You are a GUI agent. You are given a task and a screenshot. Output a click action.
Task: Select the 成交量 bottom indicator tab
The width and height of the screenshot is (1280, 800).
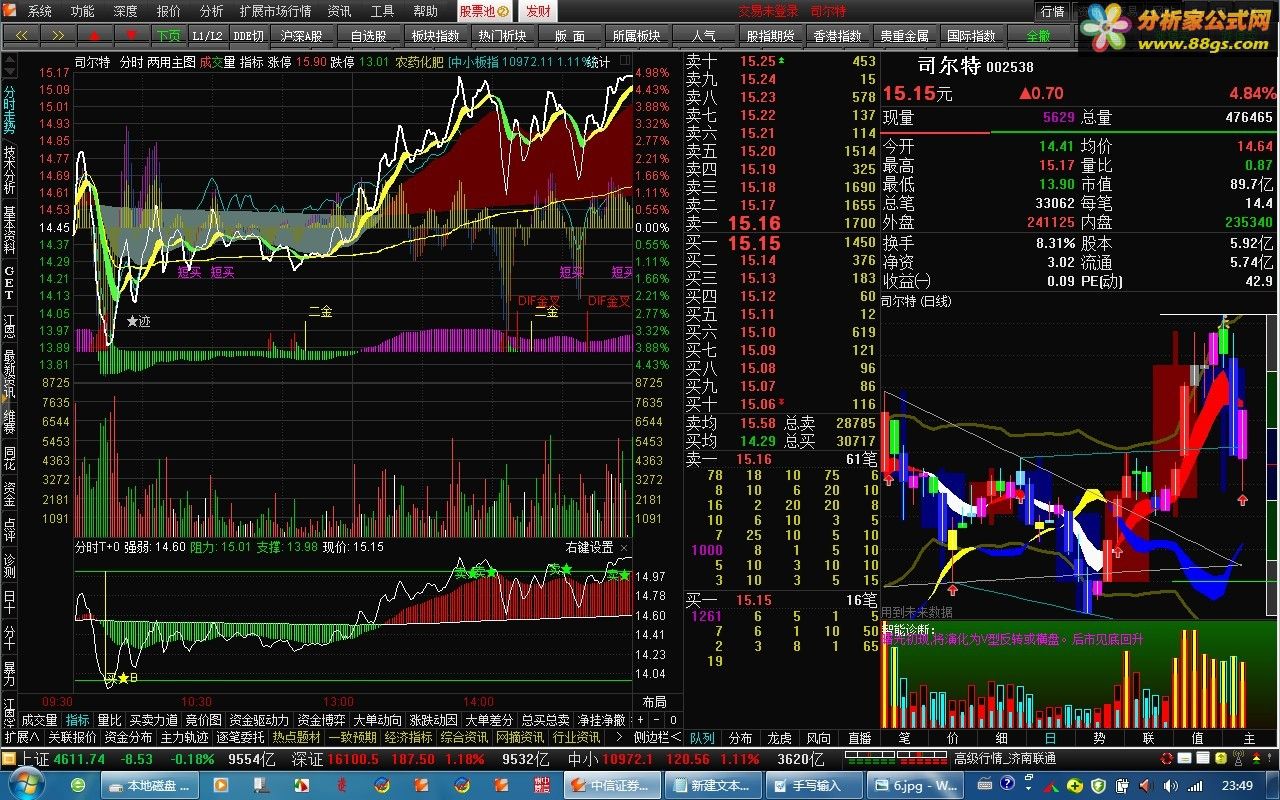tap(39, 720)
